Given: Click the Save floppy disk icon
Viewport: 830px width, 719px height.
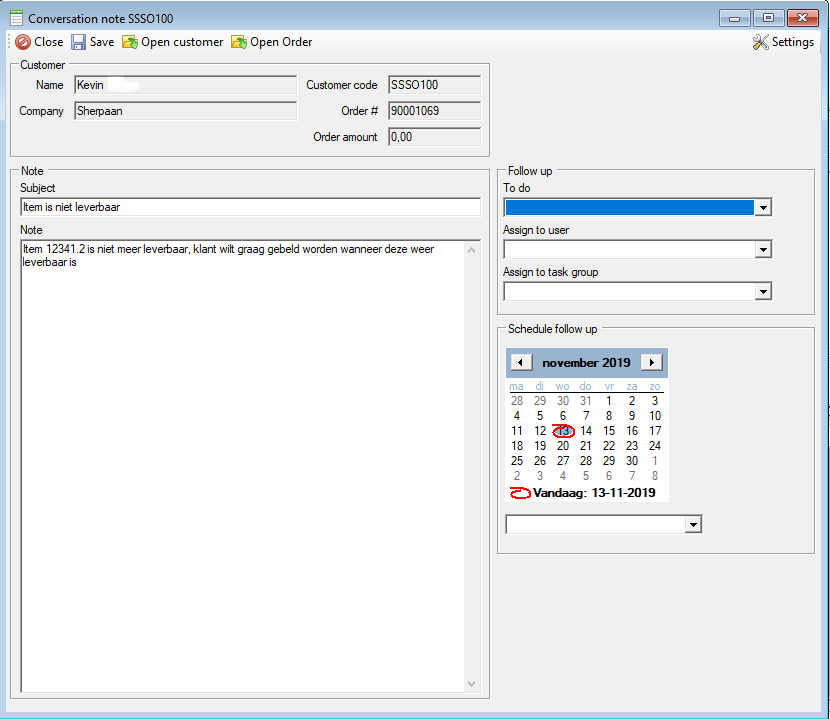Looking at the screenshot, I should [78, 42].
